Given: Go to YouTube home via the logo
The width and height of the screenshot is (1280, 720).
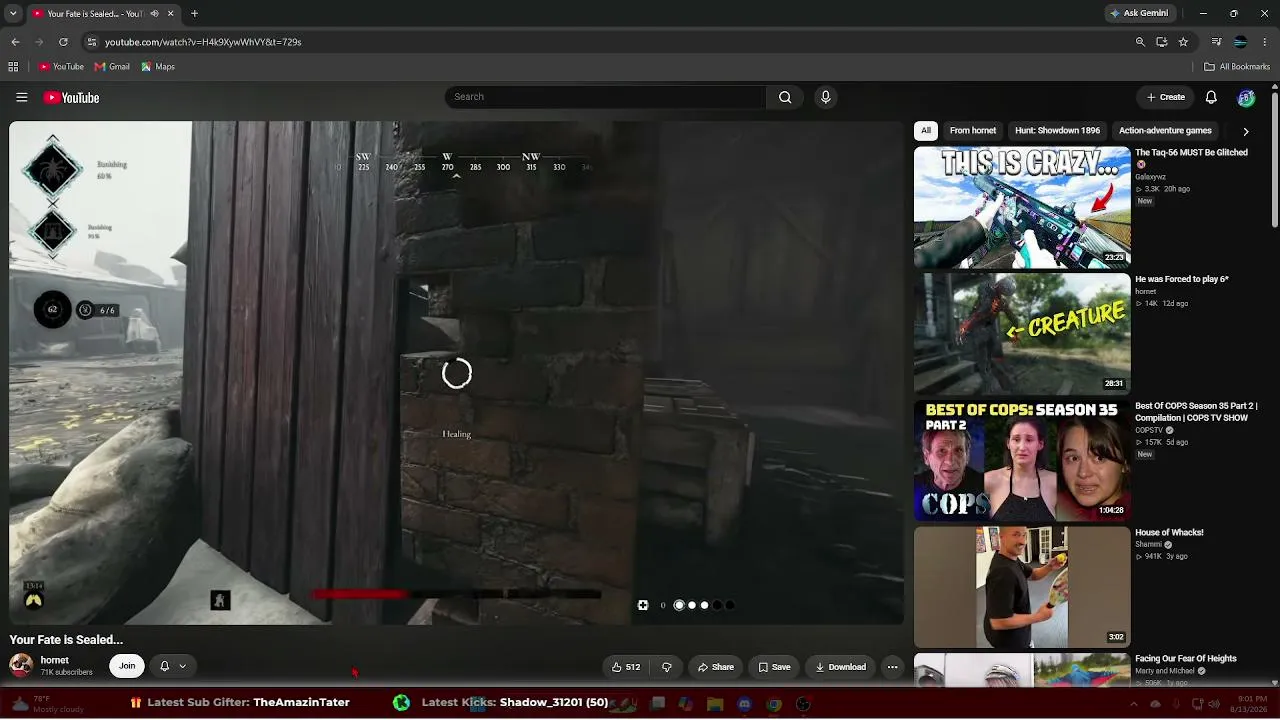Looking at the screenshot, I should 71,97.
